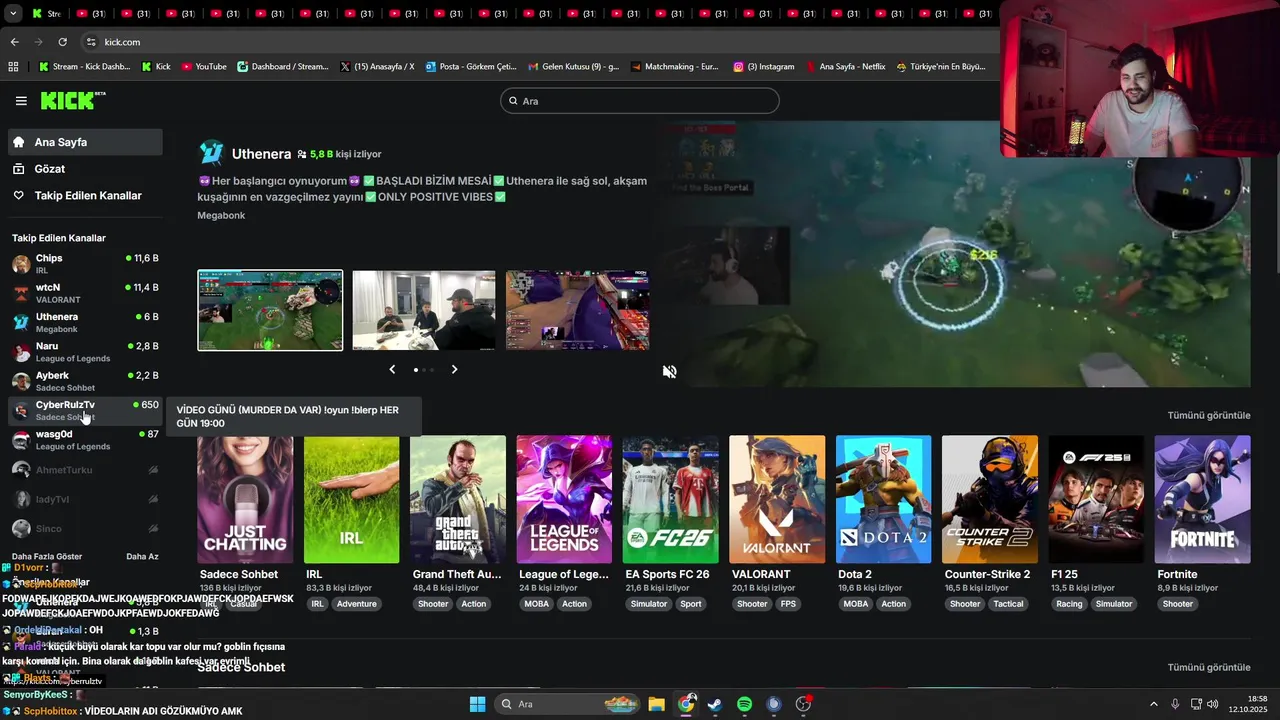Open the Anasayfa / X bookmark
This screenshot has width=1280, height=720.
pyautogui.click(x=377, y=67)
